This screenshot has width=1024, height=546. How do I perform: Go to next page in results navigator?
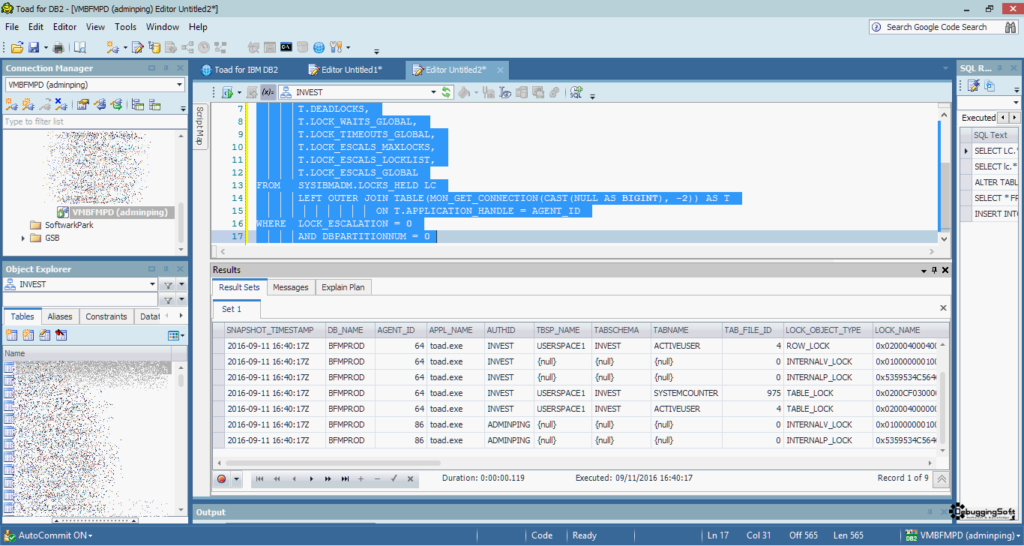pos(328,479)
